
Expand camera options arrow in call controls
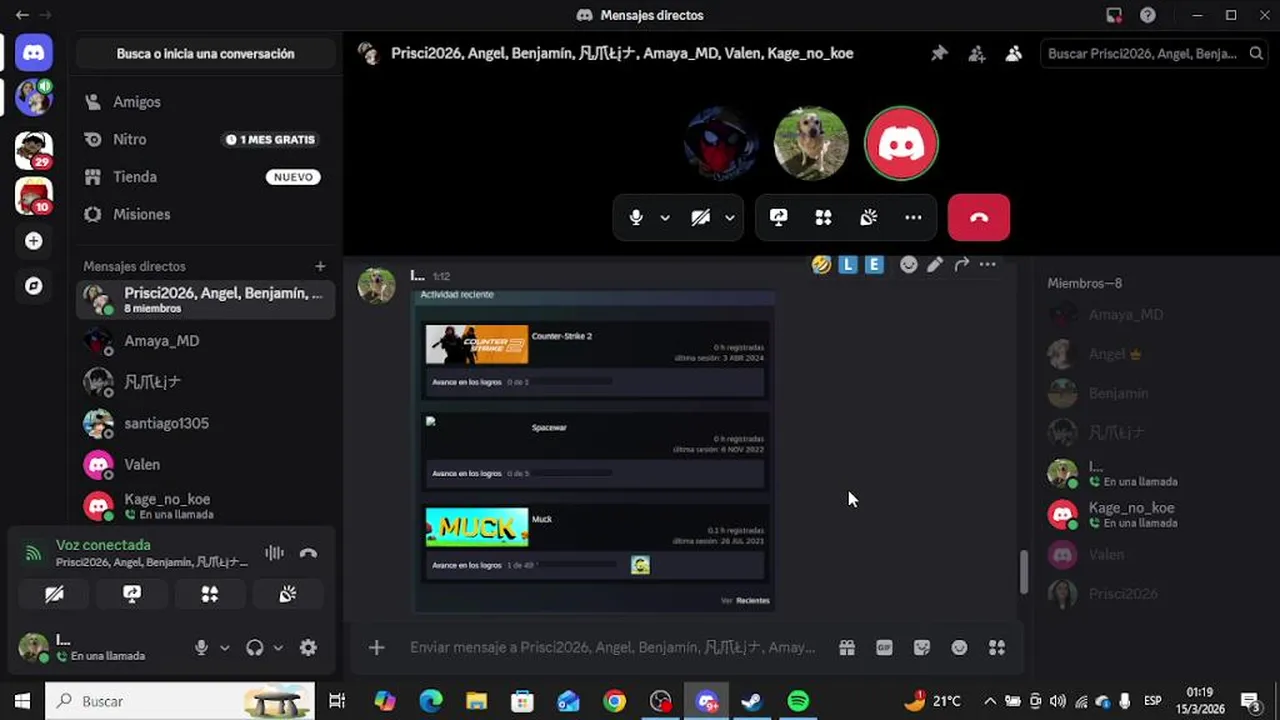coord(730,218)
